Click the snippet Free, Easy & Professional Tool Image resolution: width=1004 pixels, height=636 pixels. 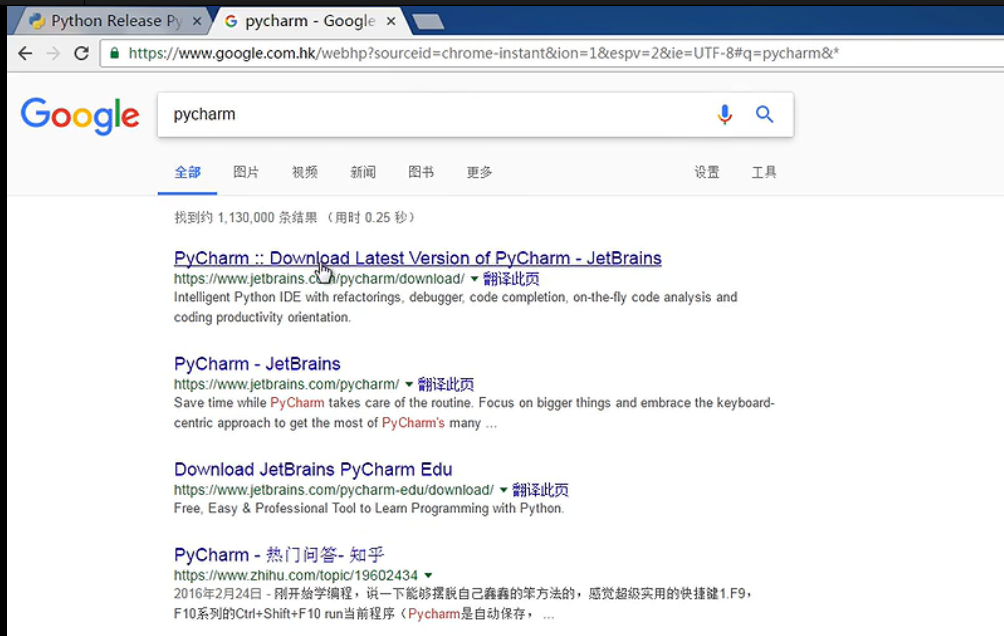[x=369, y=509]
